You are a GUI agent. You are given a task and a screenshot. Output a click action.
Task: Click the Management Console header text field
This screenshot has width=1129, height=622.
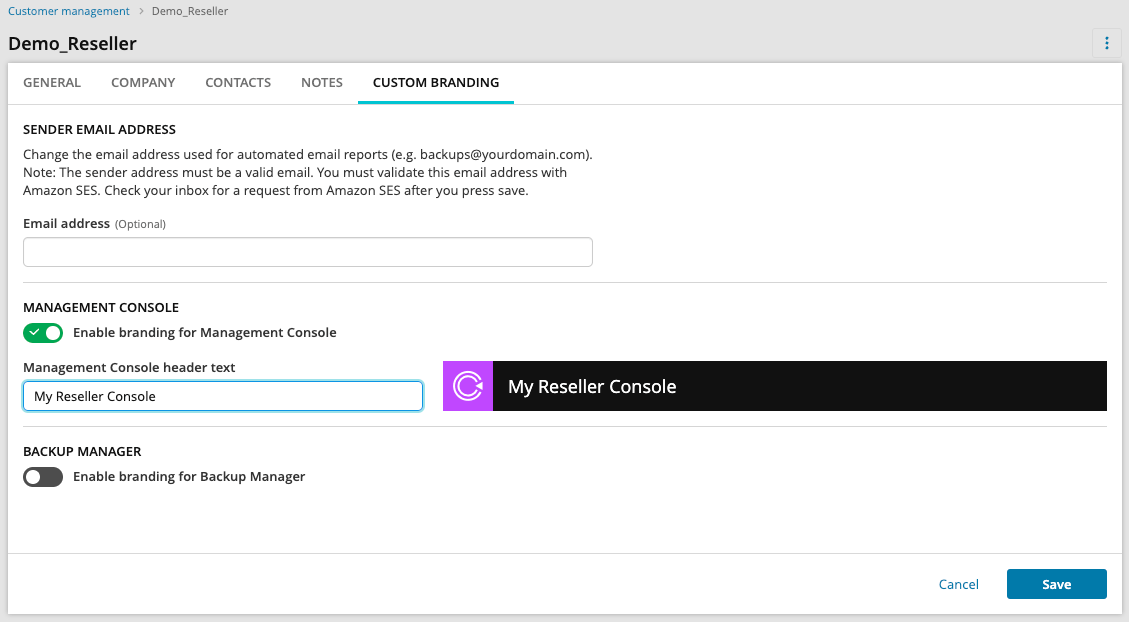point(223,396)
